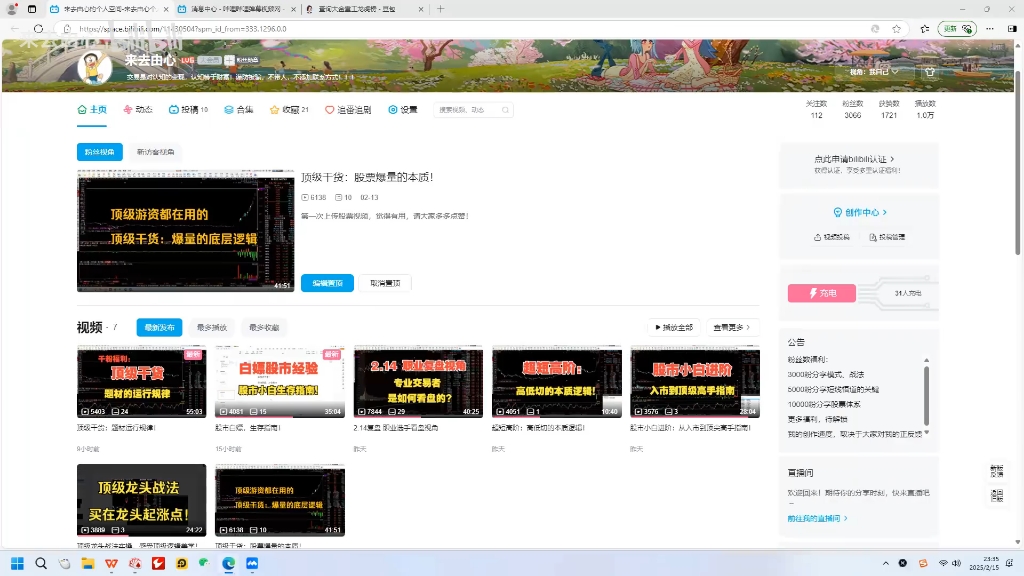Show hidden system tray icons
The height and width of the screenshot is (576, 1024).
886,563
